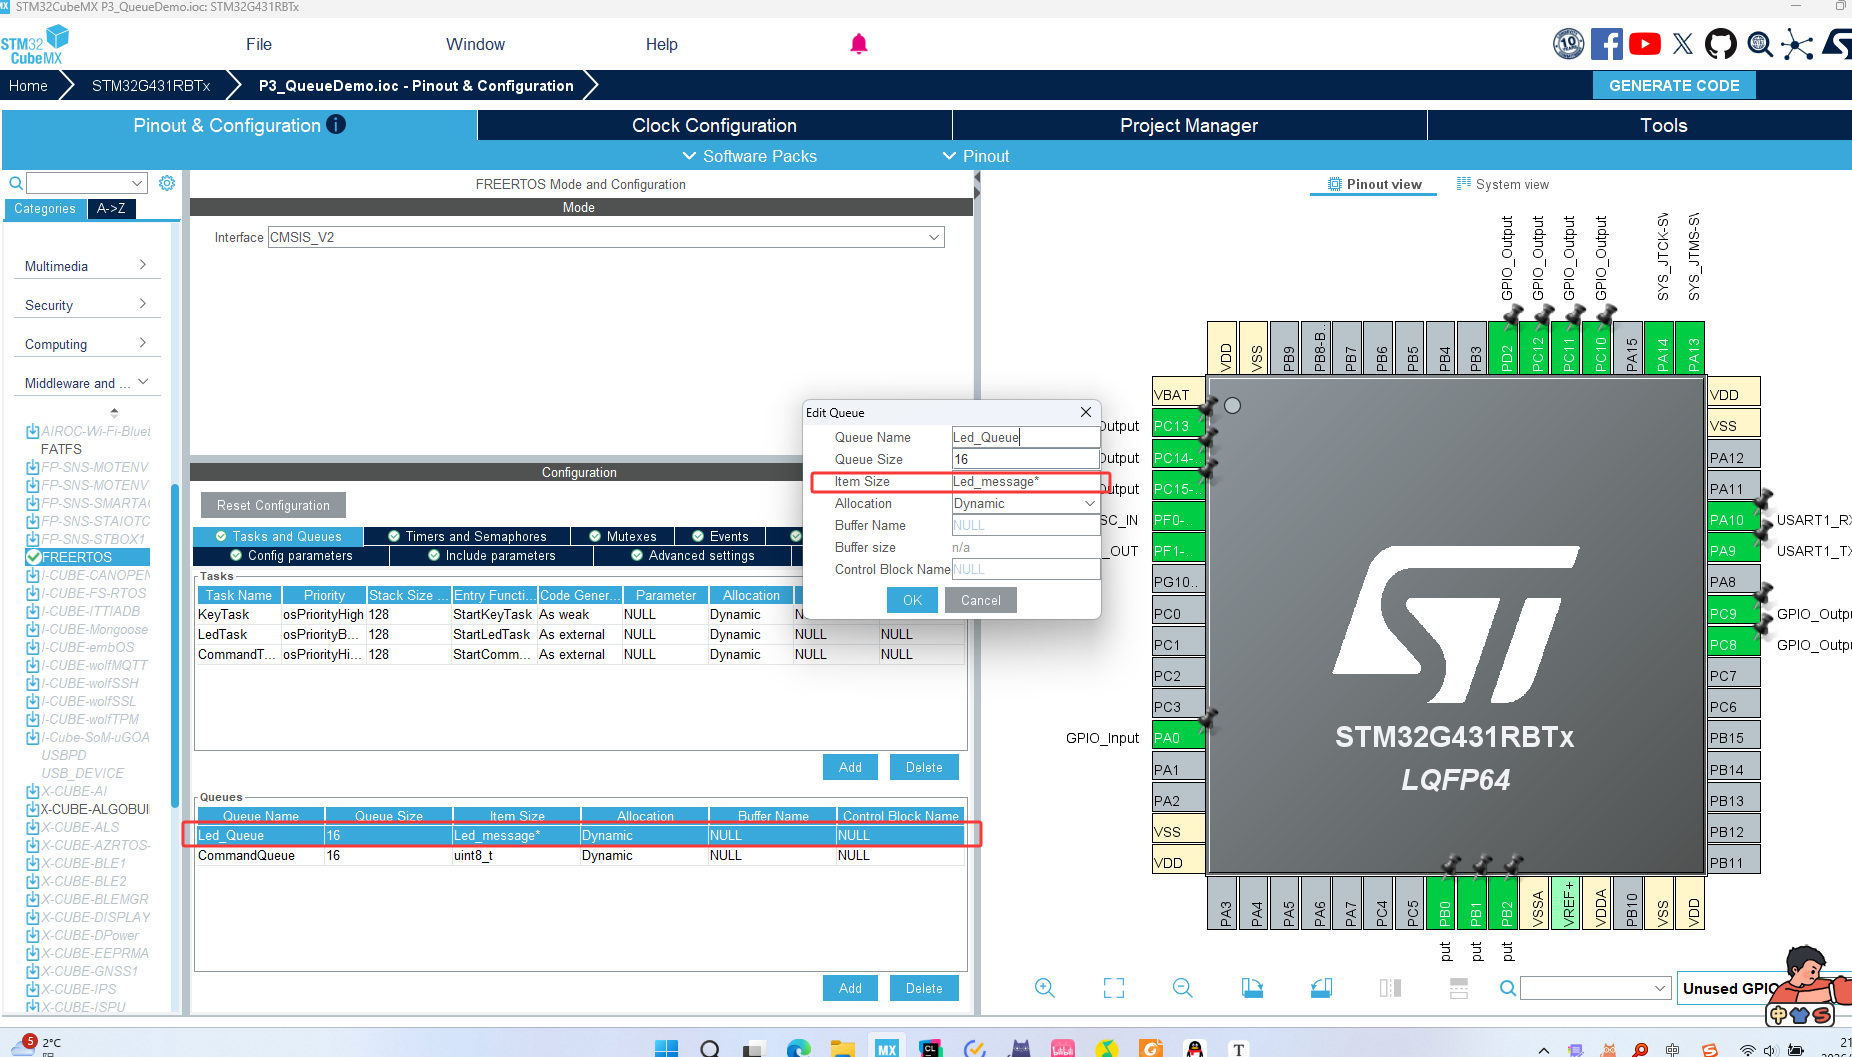Click the Queue Size input field
1852x1057 pixels.
1025,459
